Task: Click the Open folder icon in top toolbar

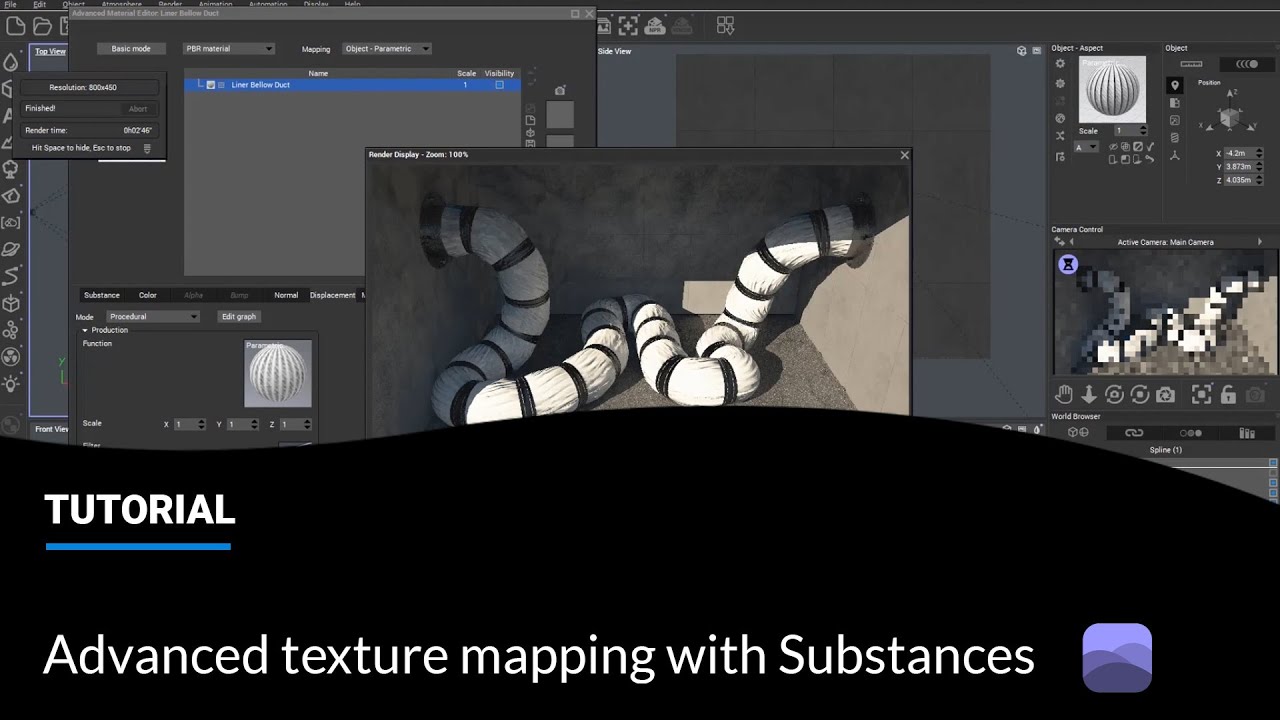Action: coord(42,26)
